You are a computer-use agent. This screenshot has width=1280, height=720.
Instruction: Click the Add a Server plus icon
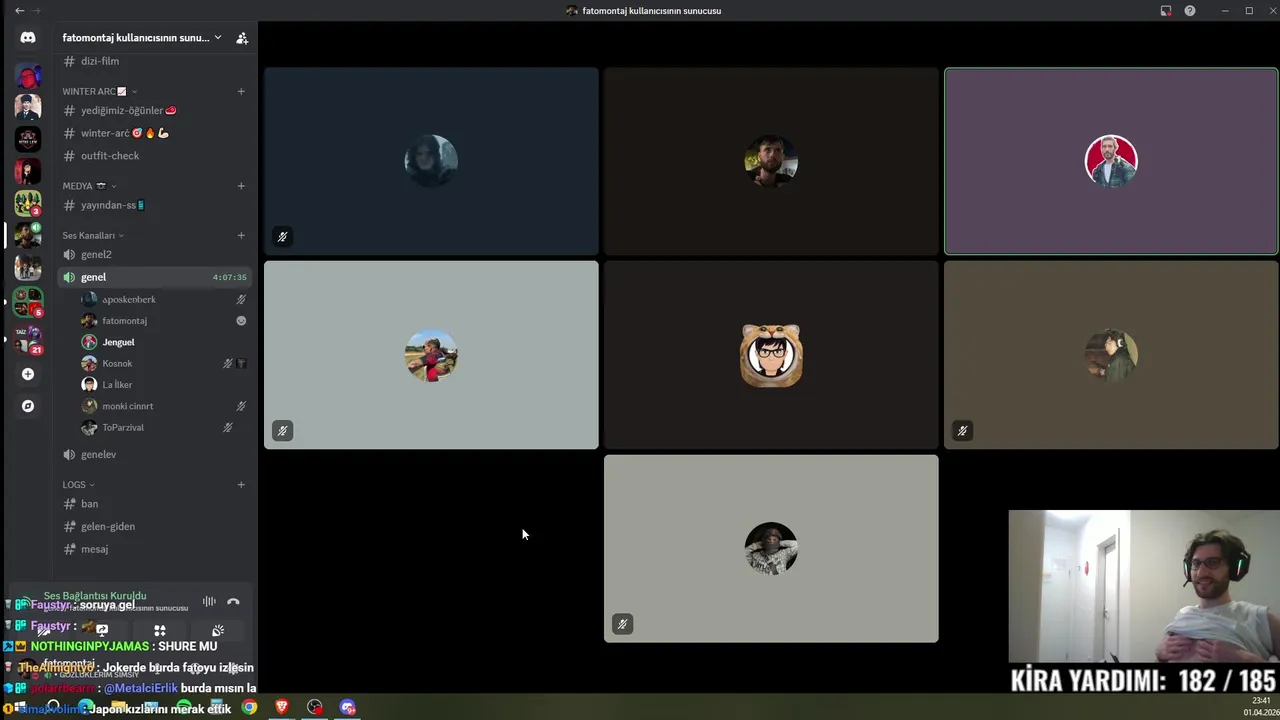(28, 374)
